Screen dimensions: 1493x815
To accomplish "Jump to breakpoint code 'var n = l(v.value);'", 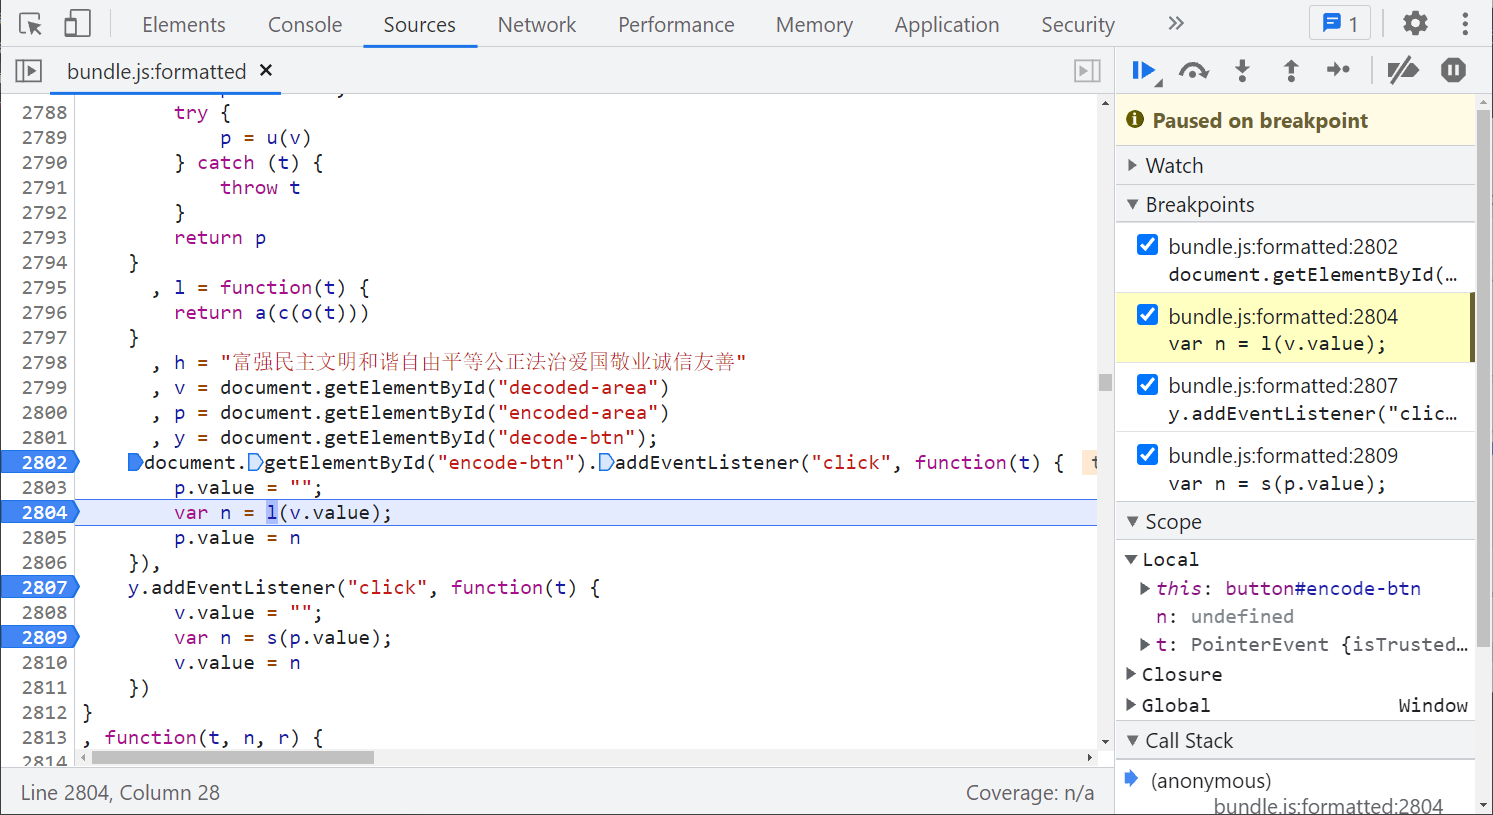I will pos(1277,344).
